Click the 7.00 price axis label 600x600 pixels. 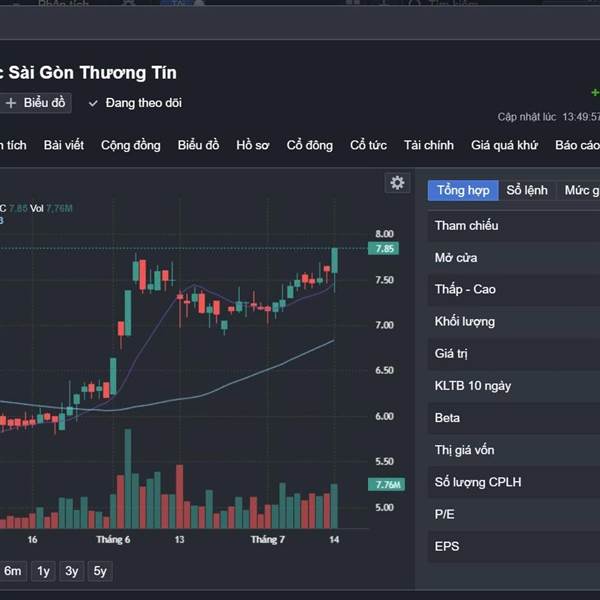click(x=384, y=325)
